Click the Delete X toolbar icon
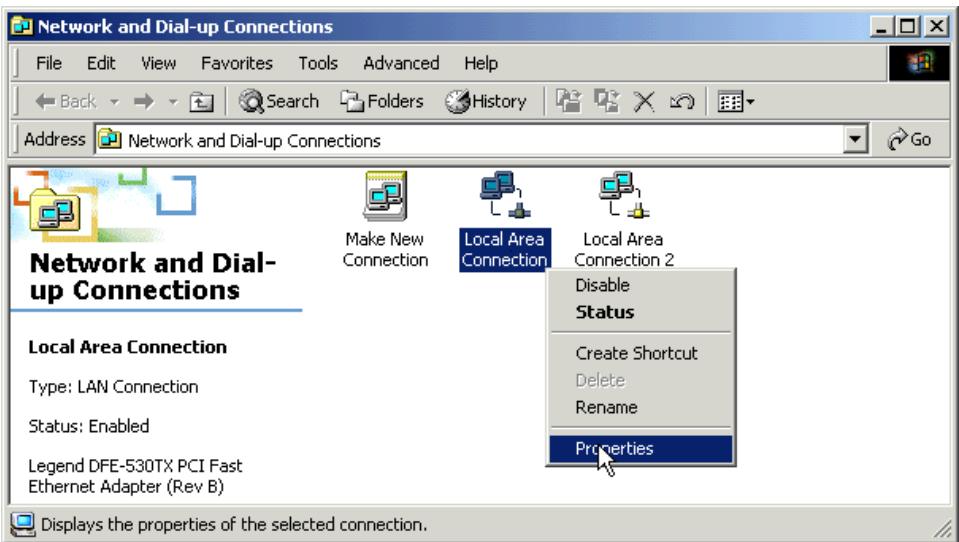959x542 pixels. [643, 102]
